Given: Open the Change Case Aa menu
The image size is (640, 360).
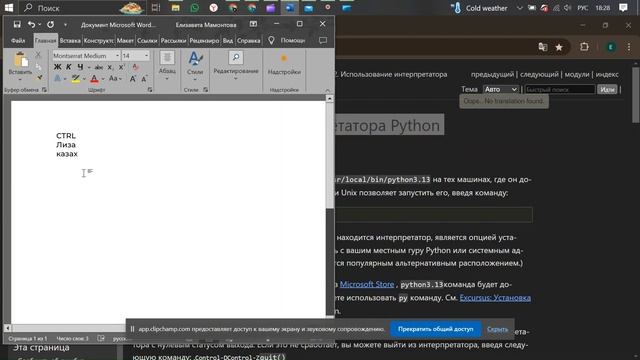Looking at the screenshot, I should pos(115,78).
